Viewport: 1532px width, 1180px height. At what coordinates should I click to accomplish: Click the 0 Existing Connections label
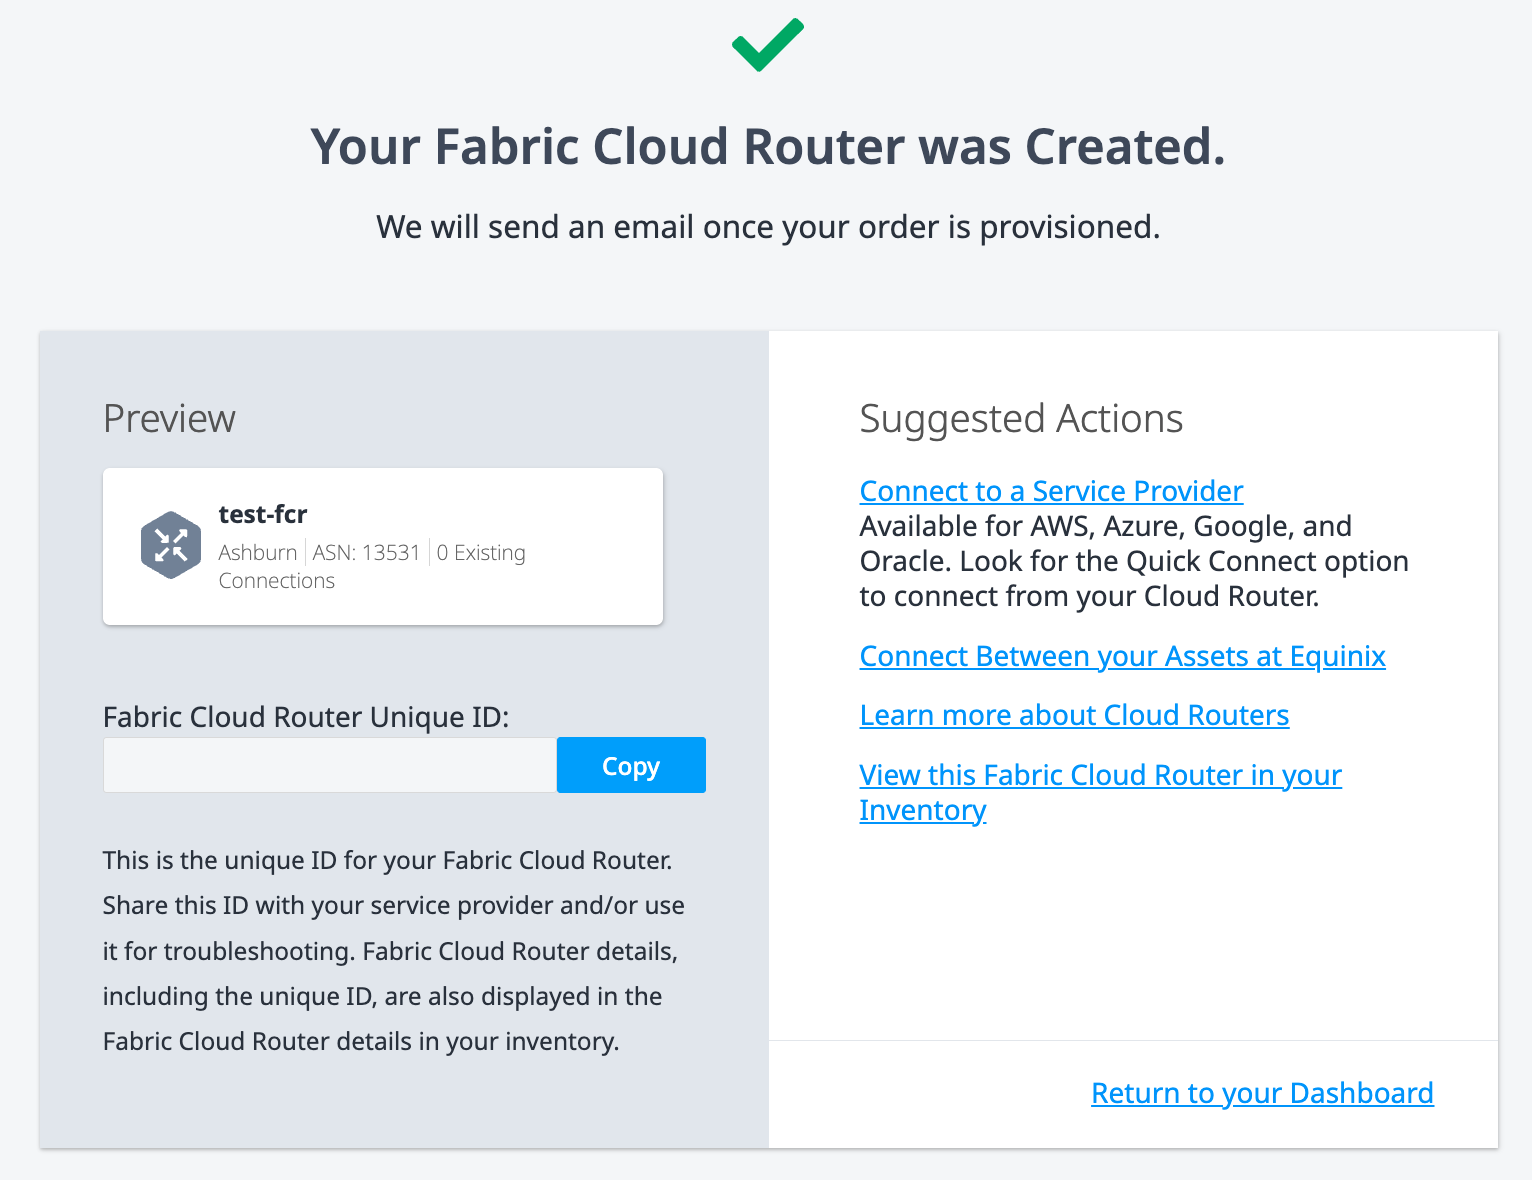pyautogui.click(x=372, y=566)
